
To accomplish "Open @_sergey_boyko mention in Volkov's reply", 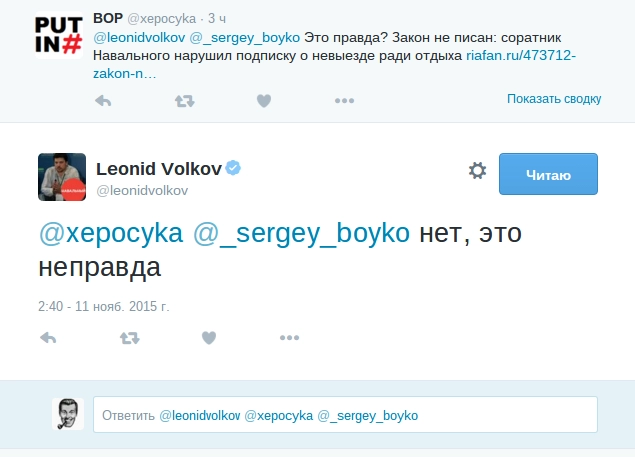I will tap(301, 234).
